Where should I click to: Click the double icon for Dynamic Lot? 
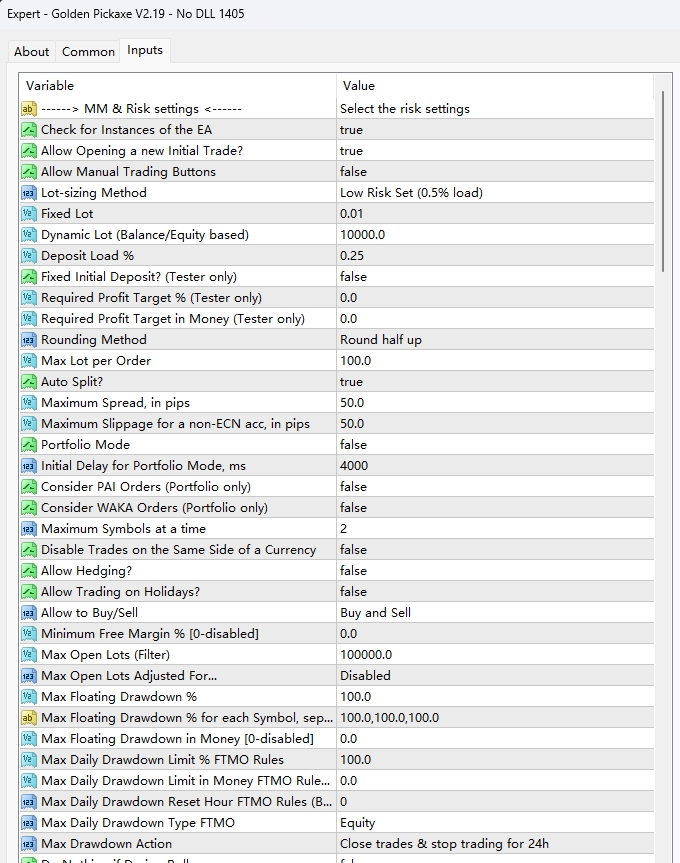point(29,235)
